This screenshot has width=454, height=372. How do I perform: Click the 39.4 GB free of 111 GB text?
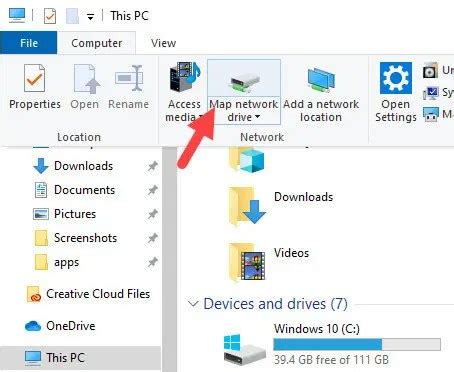tap(331, 360)
